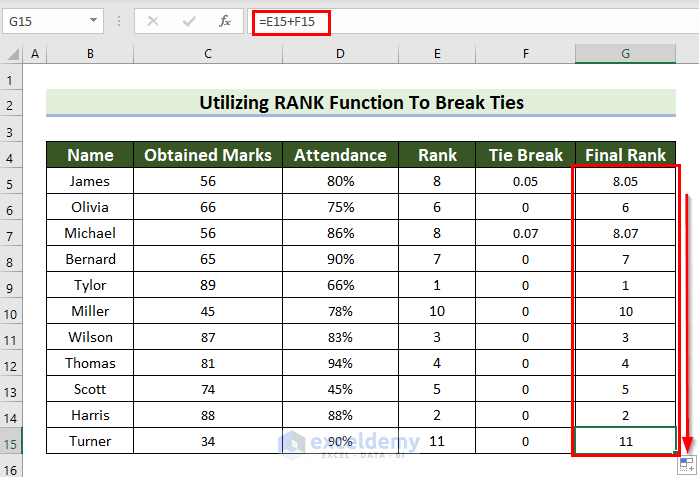Screen dimensions: 699x477
Task: Click Thomas's attendance 94%
Action: (x=340, y=363)
